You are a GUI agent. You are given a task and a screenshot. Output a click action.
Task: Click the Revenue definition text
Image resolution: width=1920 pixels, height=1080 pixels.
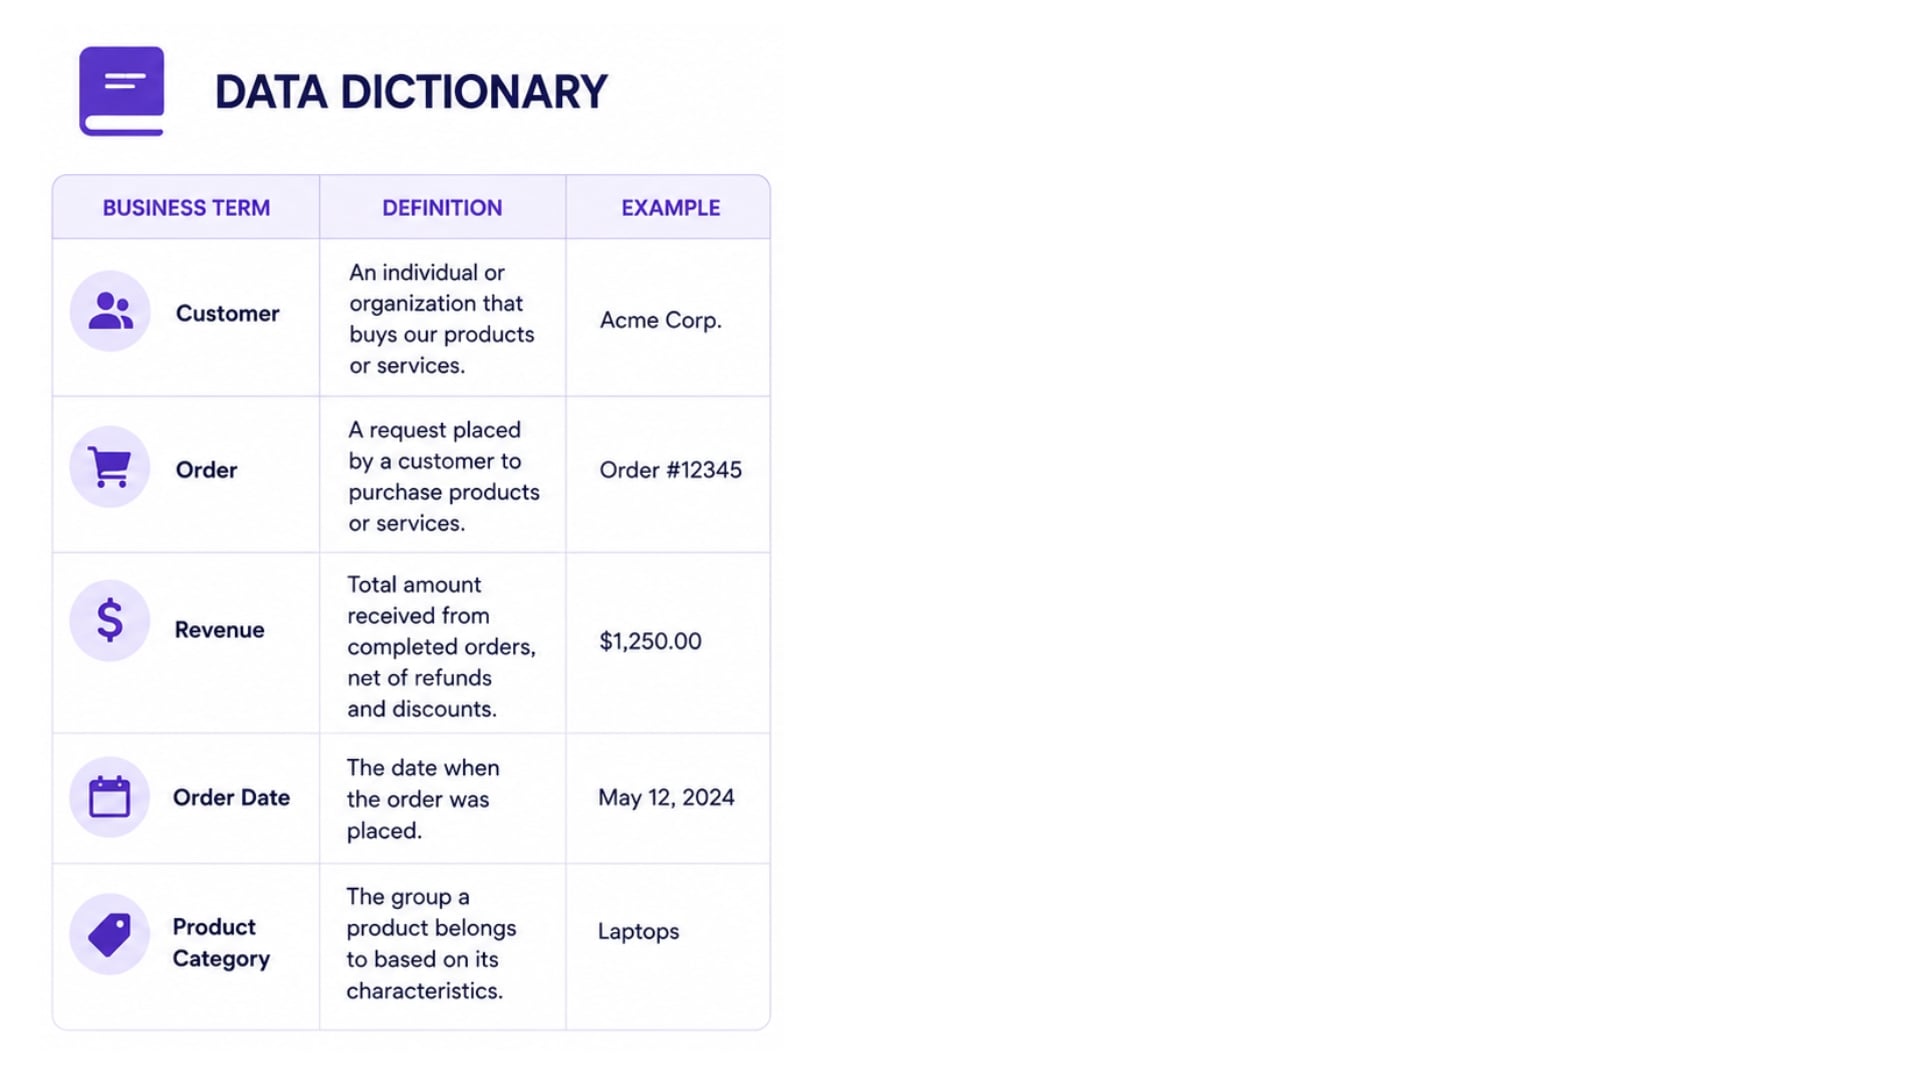442,647
